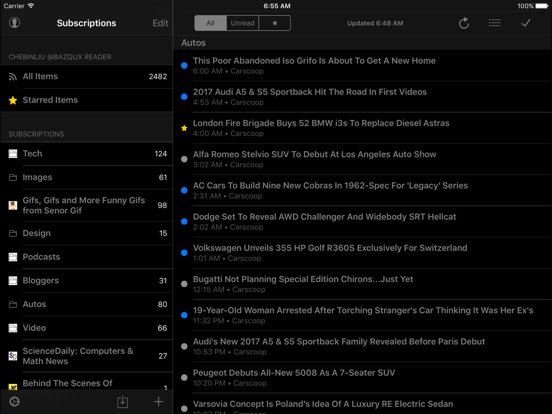The image size is (552, 414).
Task: Open Abandoned Iso Grifo article
Action: click(363, 65)
